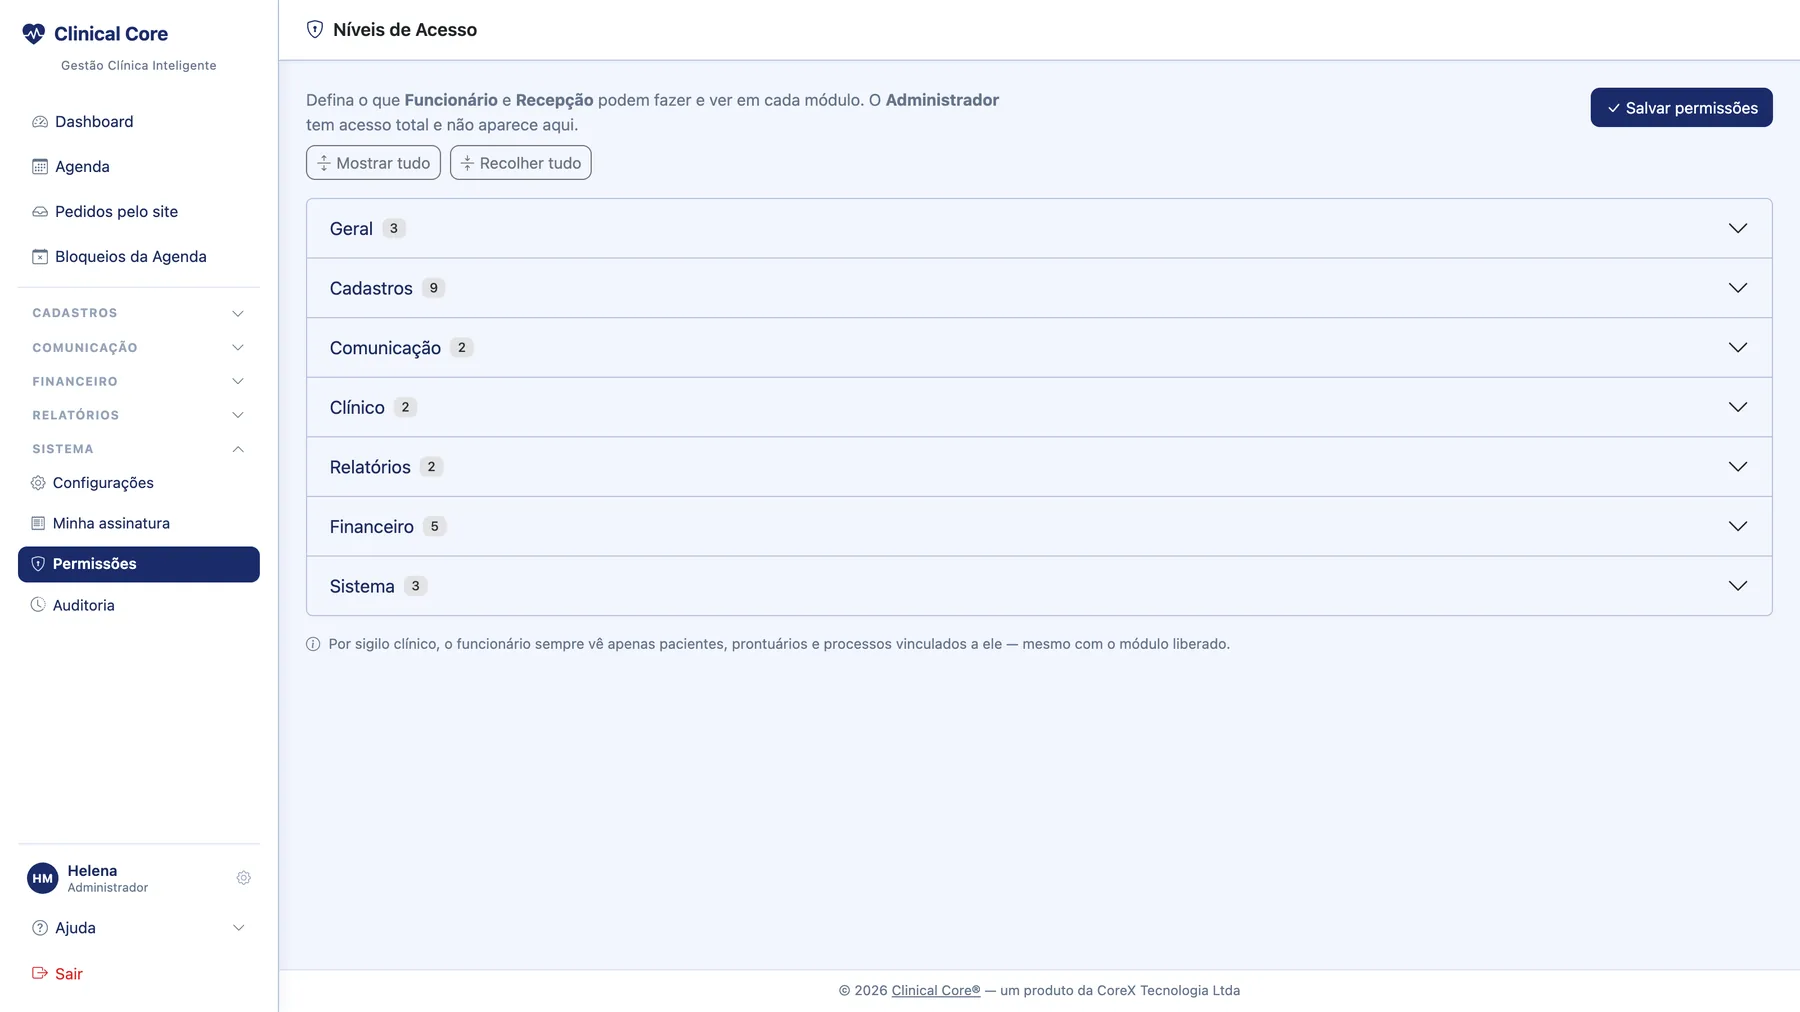Expand the CADASTROS sidebar group
The height and width of the screenshot is (1012, 1800).
pos(139,313)
